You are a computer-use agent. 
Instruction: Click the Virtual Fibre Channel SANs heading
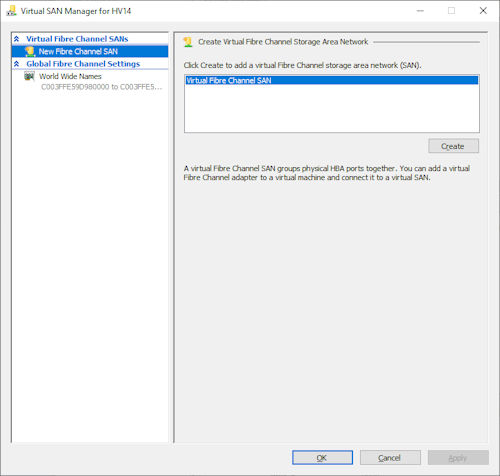point(77,39)
